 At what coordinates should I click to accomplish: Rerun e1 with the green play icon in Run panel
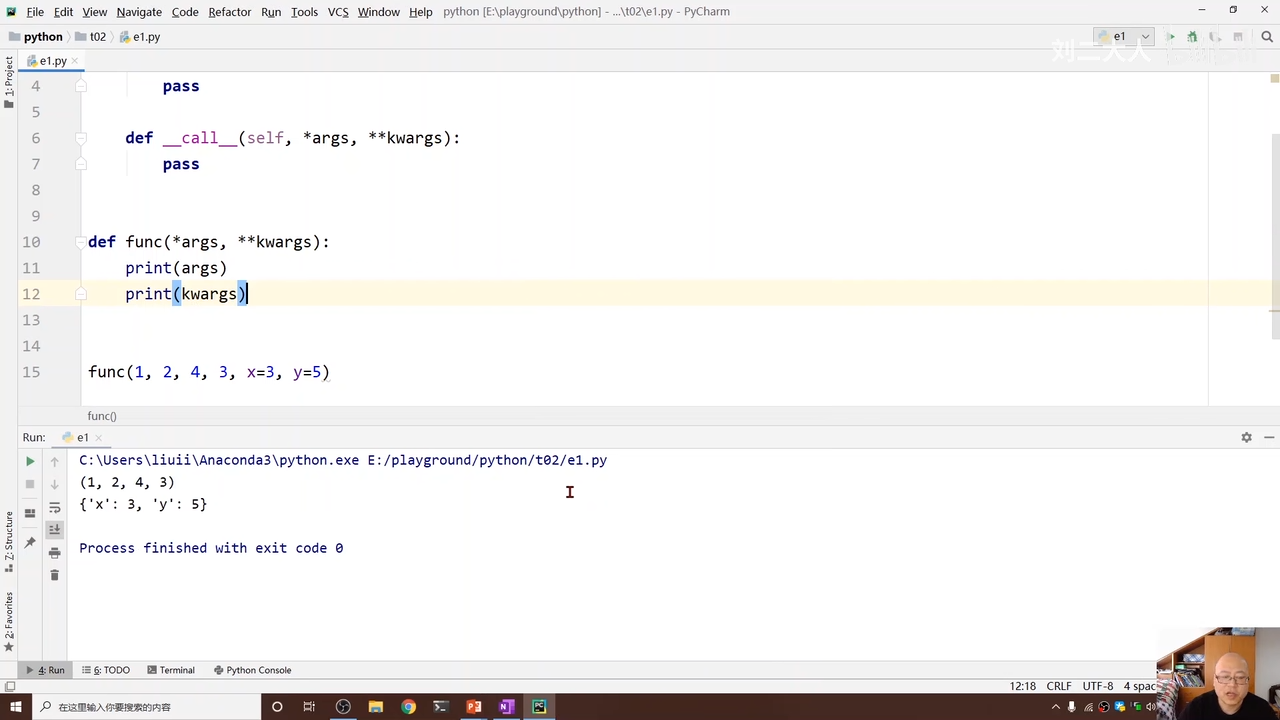pos(30,461)
